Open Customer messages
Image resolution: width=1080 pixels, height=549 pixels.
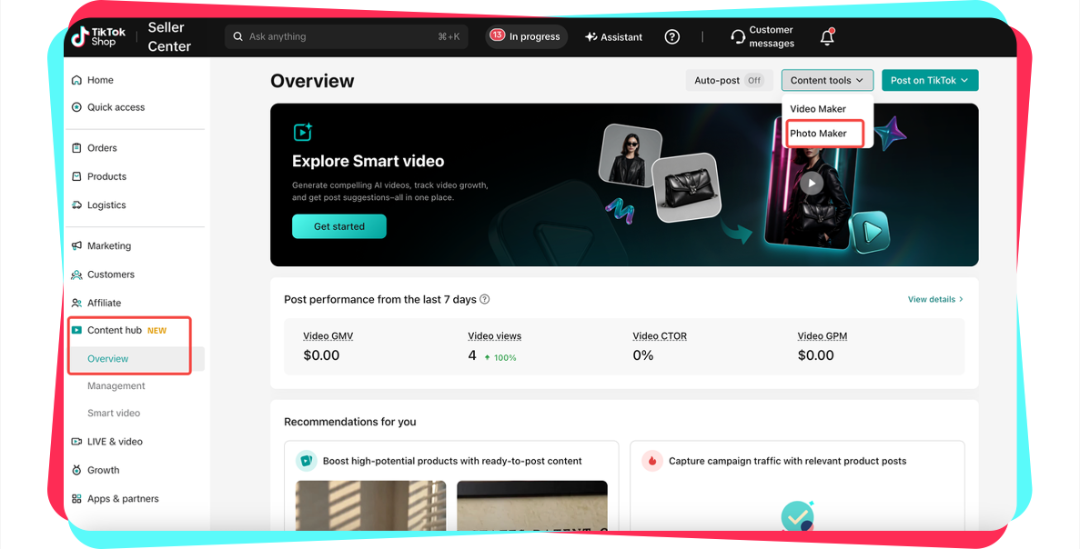(762, 37)
